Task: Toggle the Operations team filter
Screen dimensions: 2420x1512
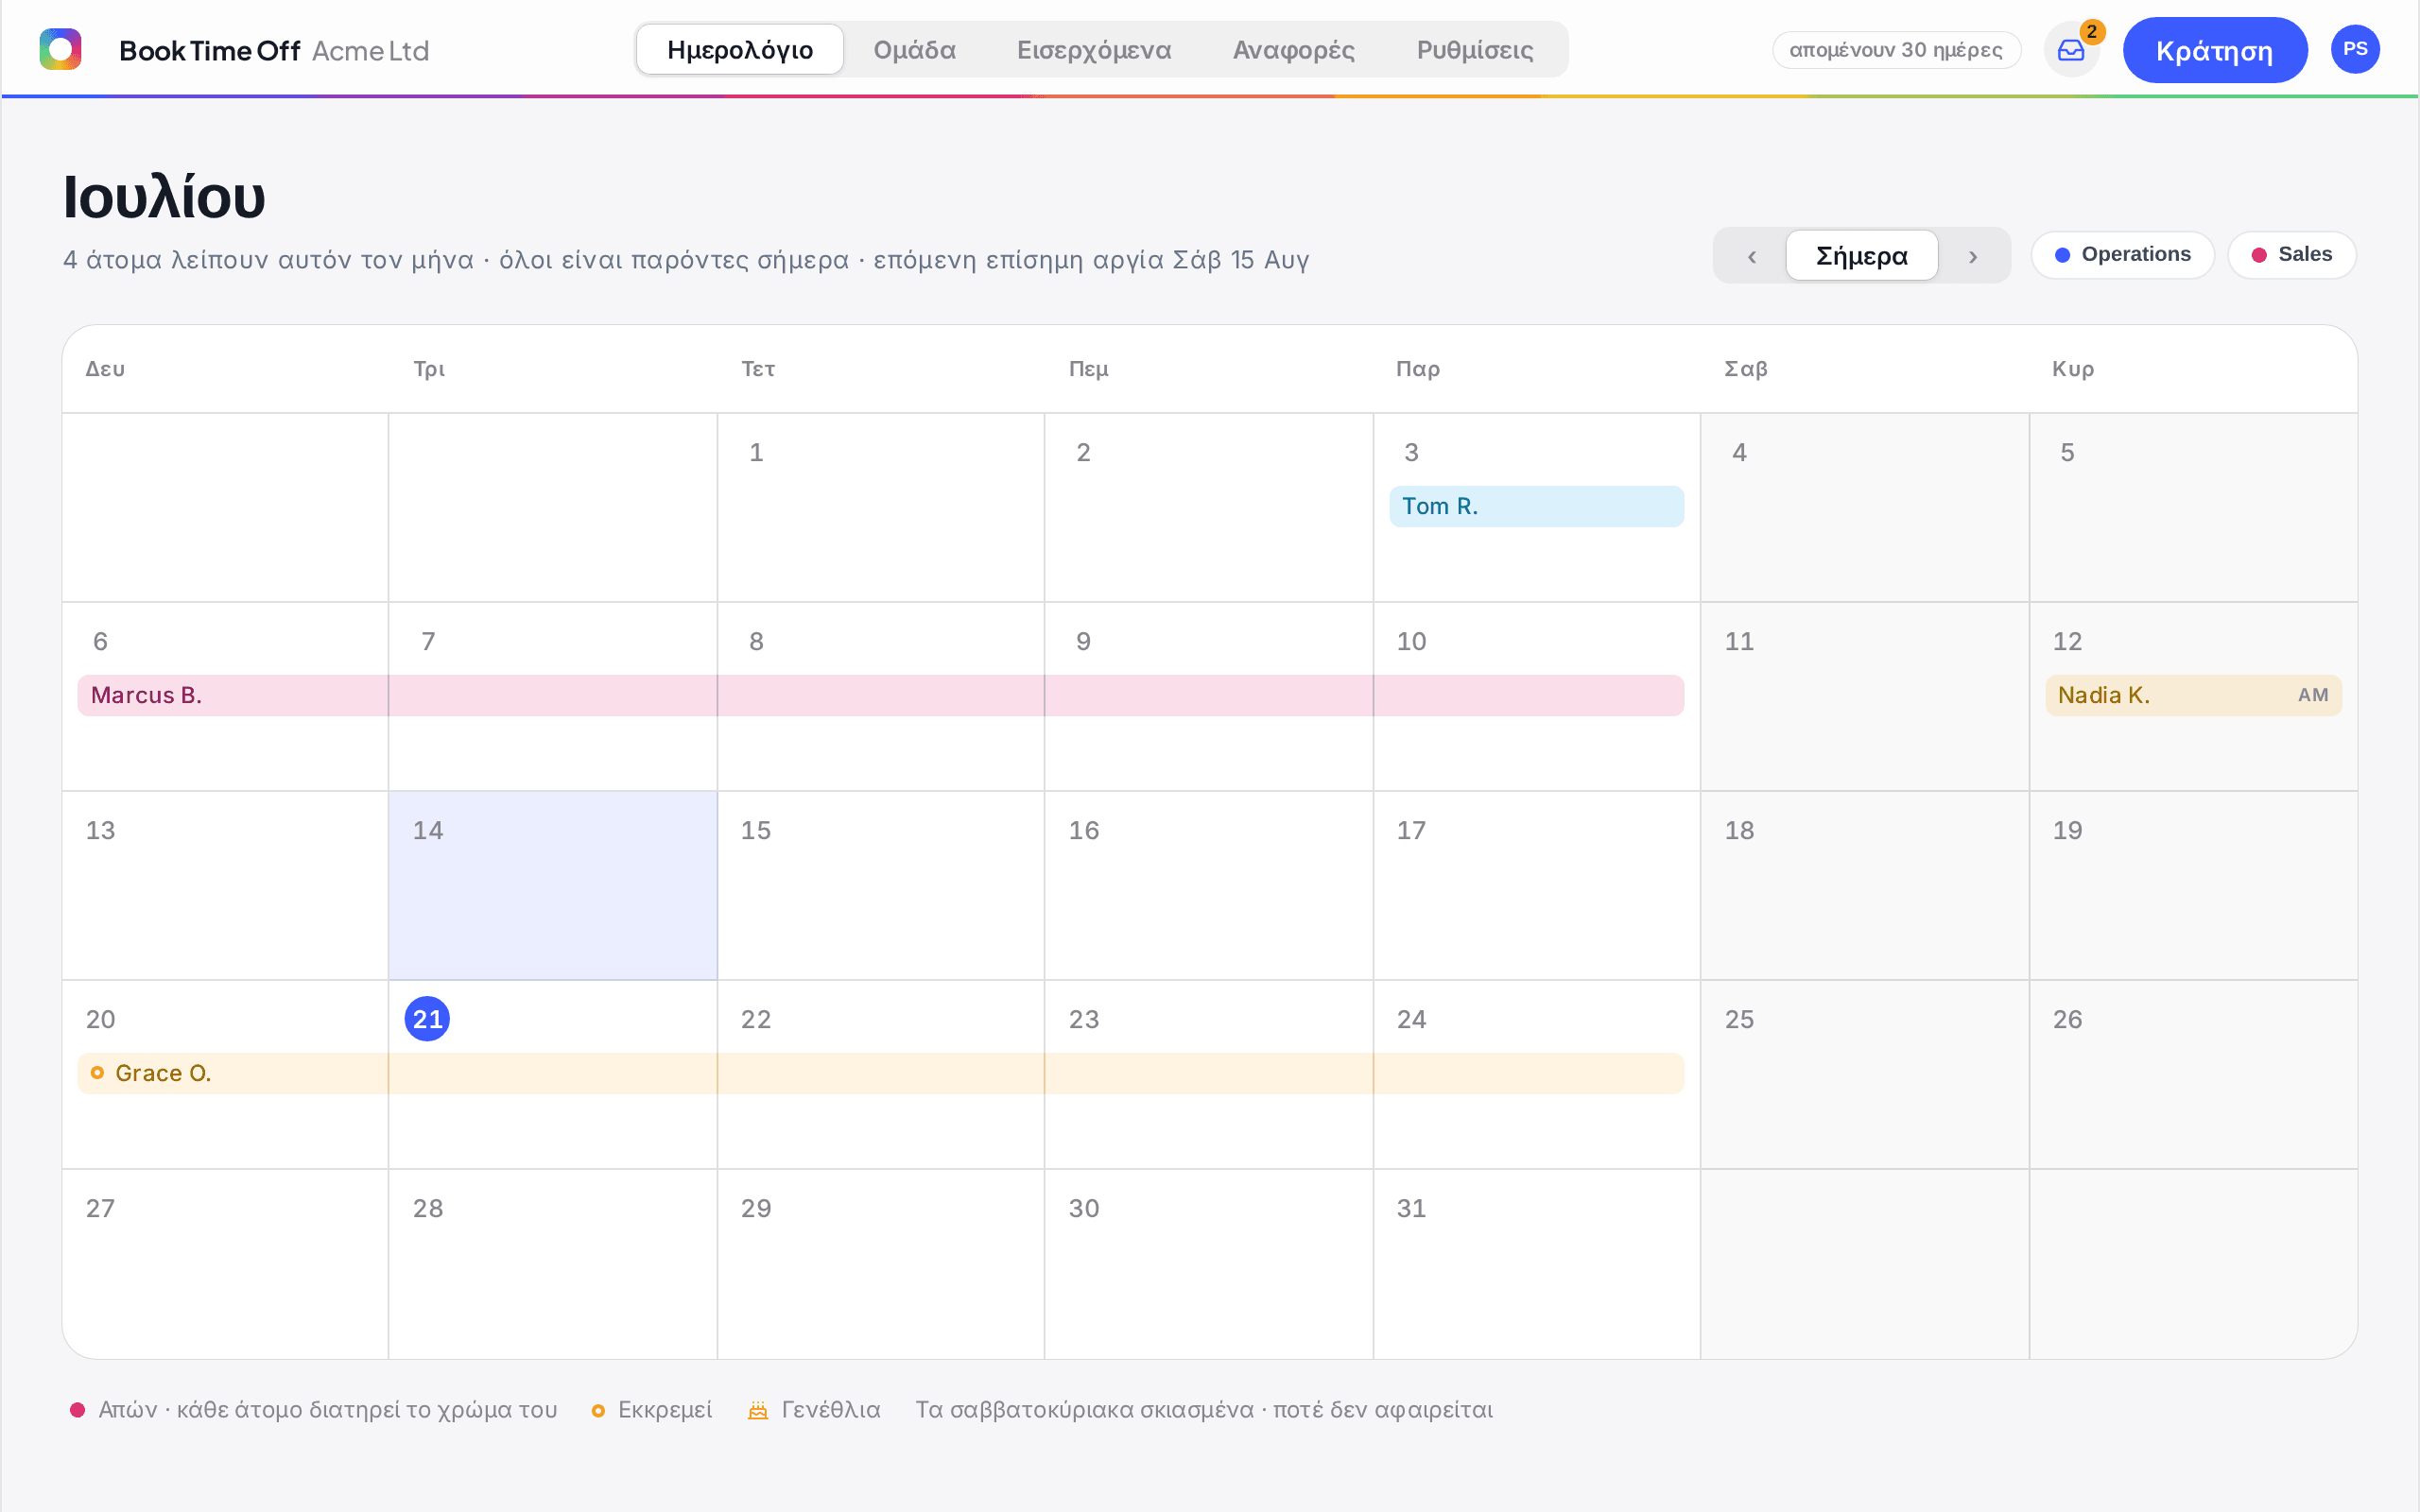Action: (x=2122, y=255)
